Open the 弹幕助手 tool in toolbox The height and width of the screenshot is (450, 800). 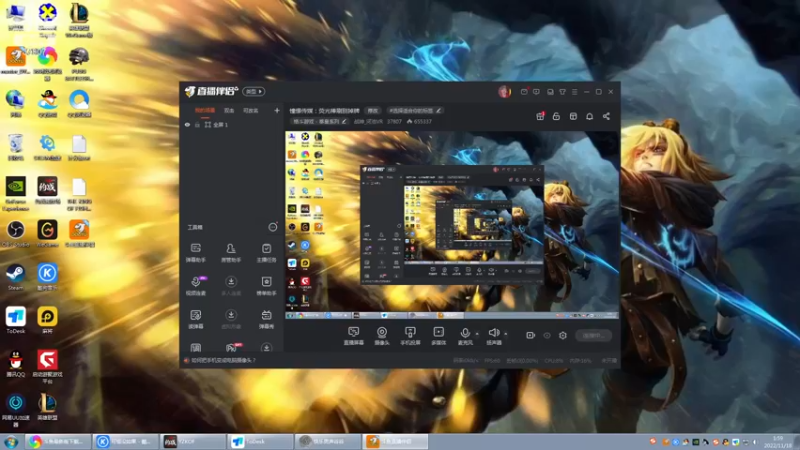tap(195, 252)
